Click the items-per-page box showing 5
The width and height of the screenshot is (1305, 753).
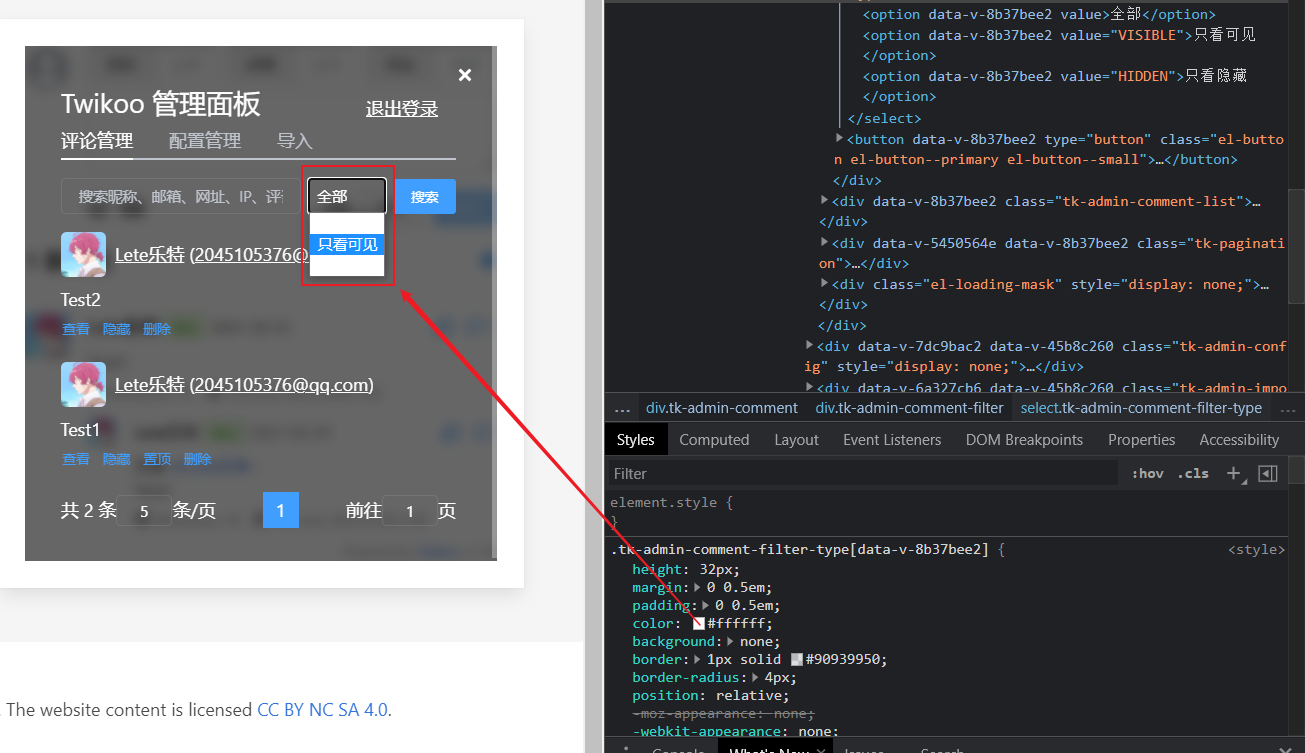pyautogui.click(x=144, y=511)
